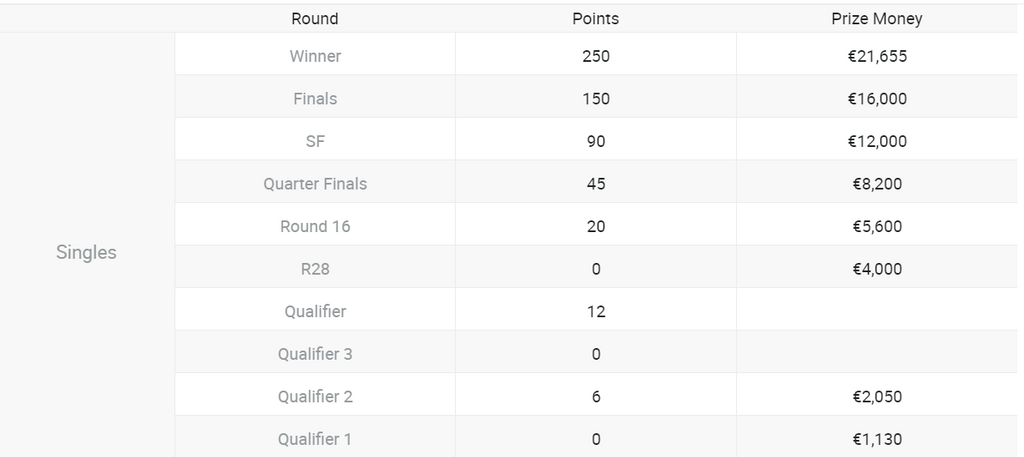
Task: Select the Singles category cell
Action: click(x=86, y=253)
